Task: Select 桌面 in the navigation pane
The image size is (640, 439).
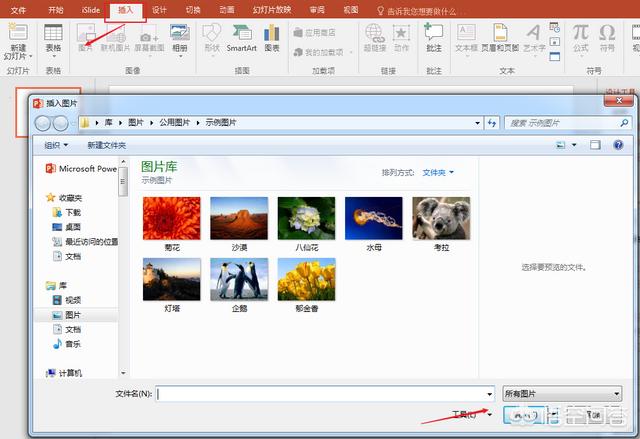Action: click(x=73, y=227)
